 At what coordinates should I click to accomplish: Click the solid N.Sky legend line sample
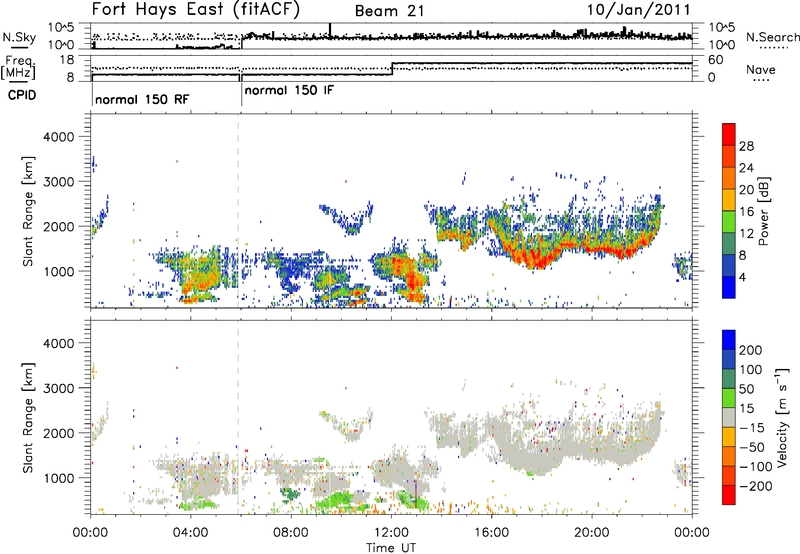tap(19, 47)
